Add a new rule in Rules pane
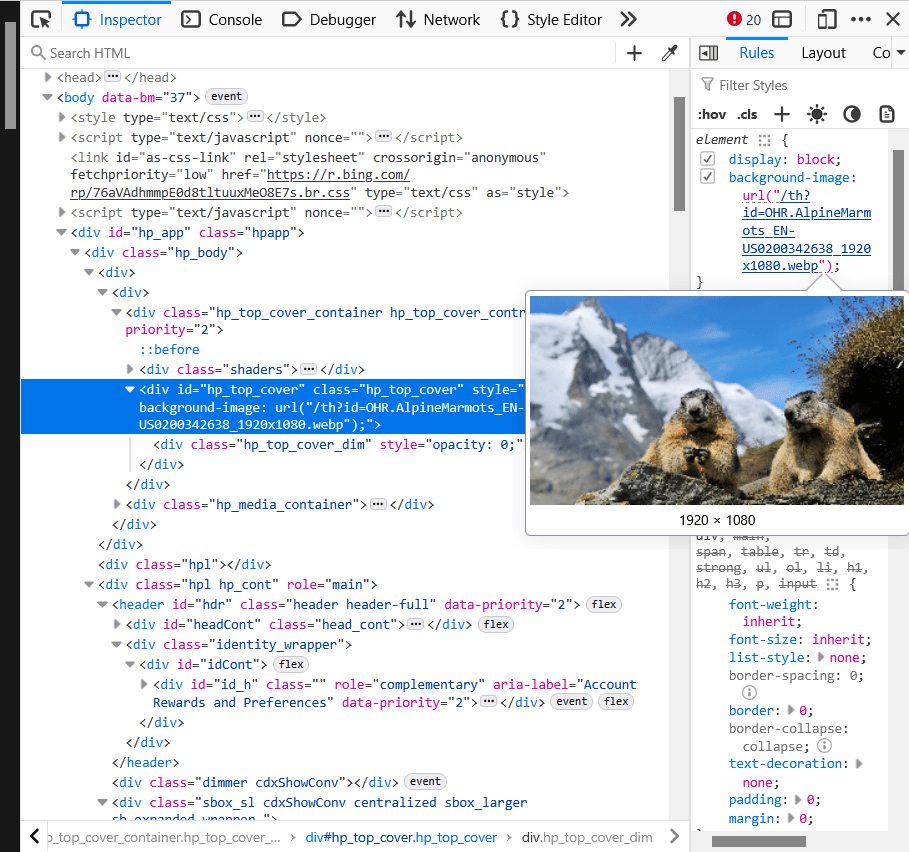This screenshot has width=909, height=852. tap(782, 114)
